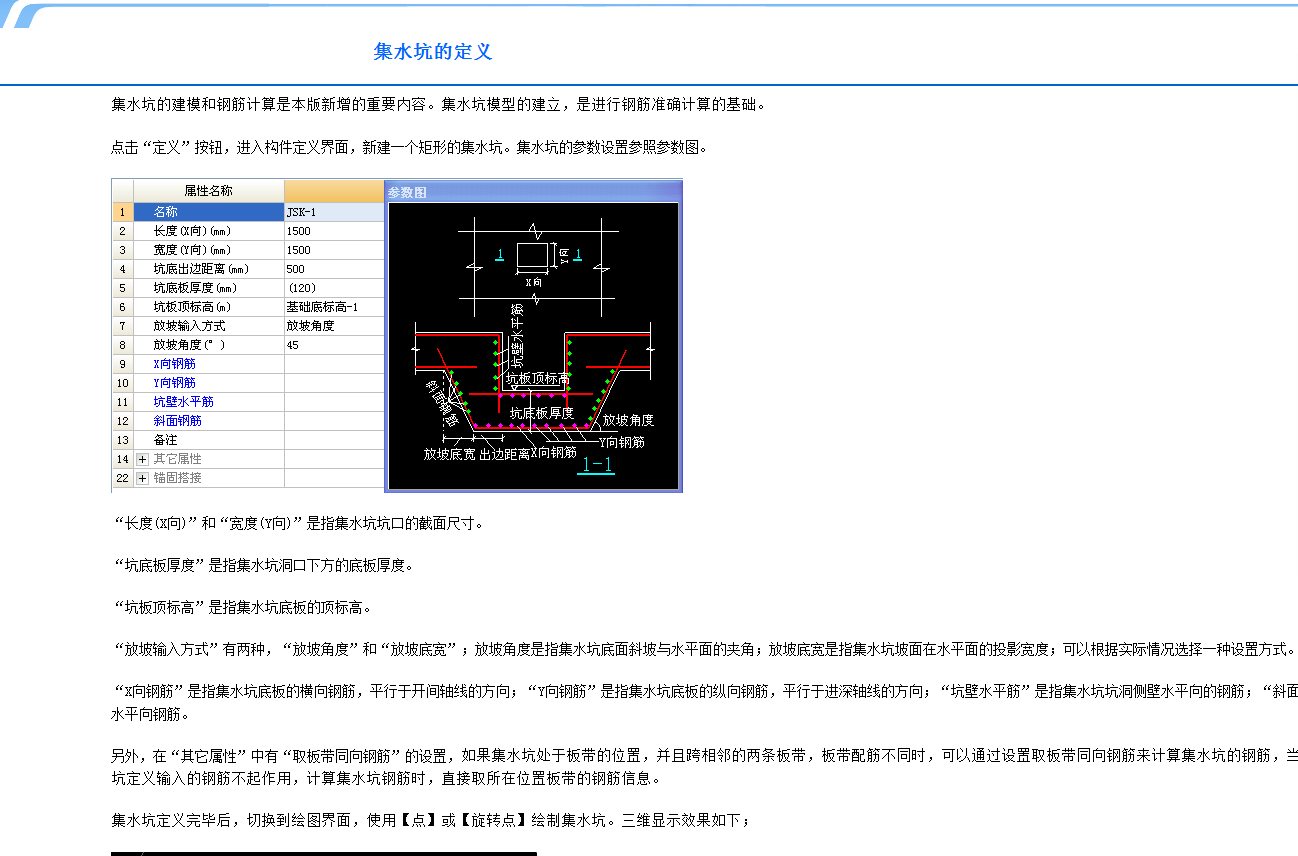Open the 放坡角度 value of 放坡输入方式
This screenshot has height=856, width=1298.
pyautogui.click(x=334, y=326)
